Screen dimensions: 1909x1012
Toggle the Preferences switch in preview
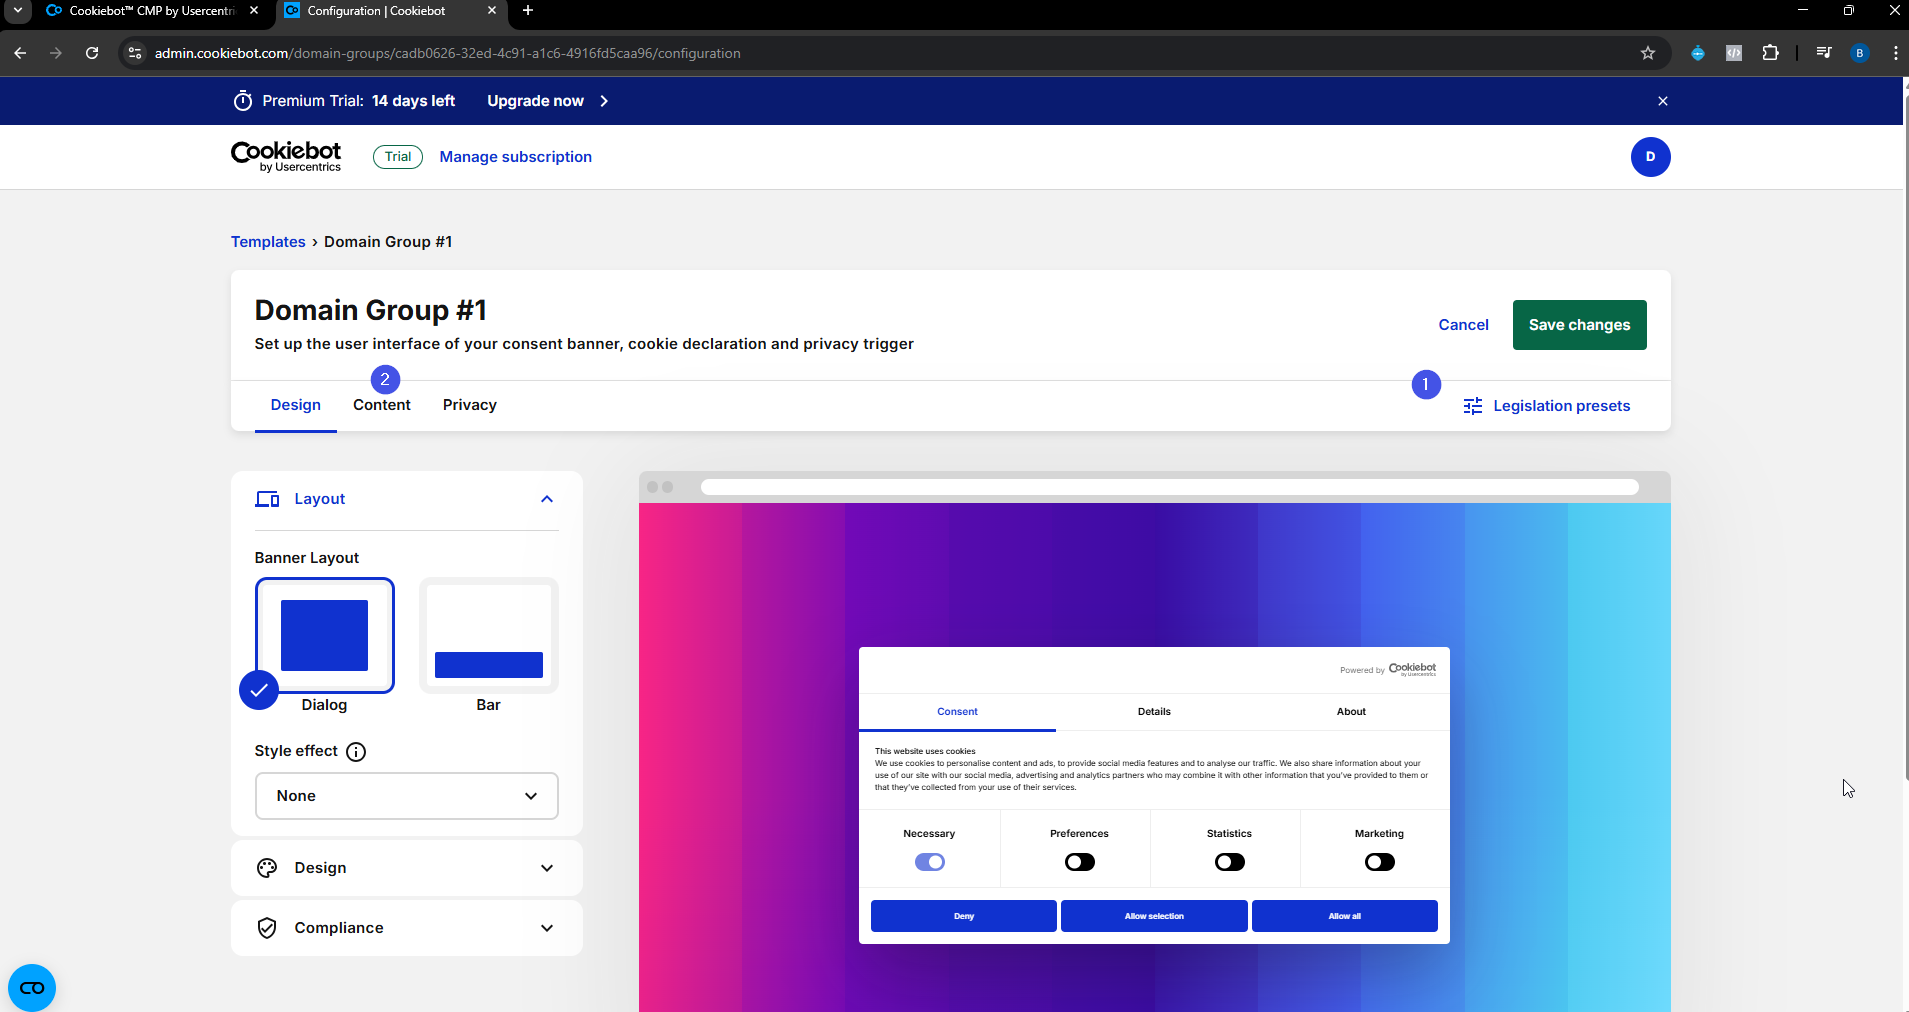point(1080,862)
